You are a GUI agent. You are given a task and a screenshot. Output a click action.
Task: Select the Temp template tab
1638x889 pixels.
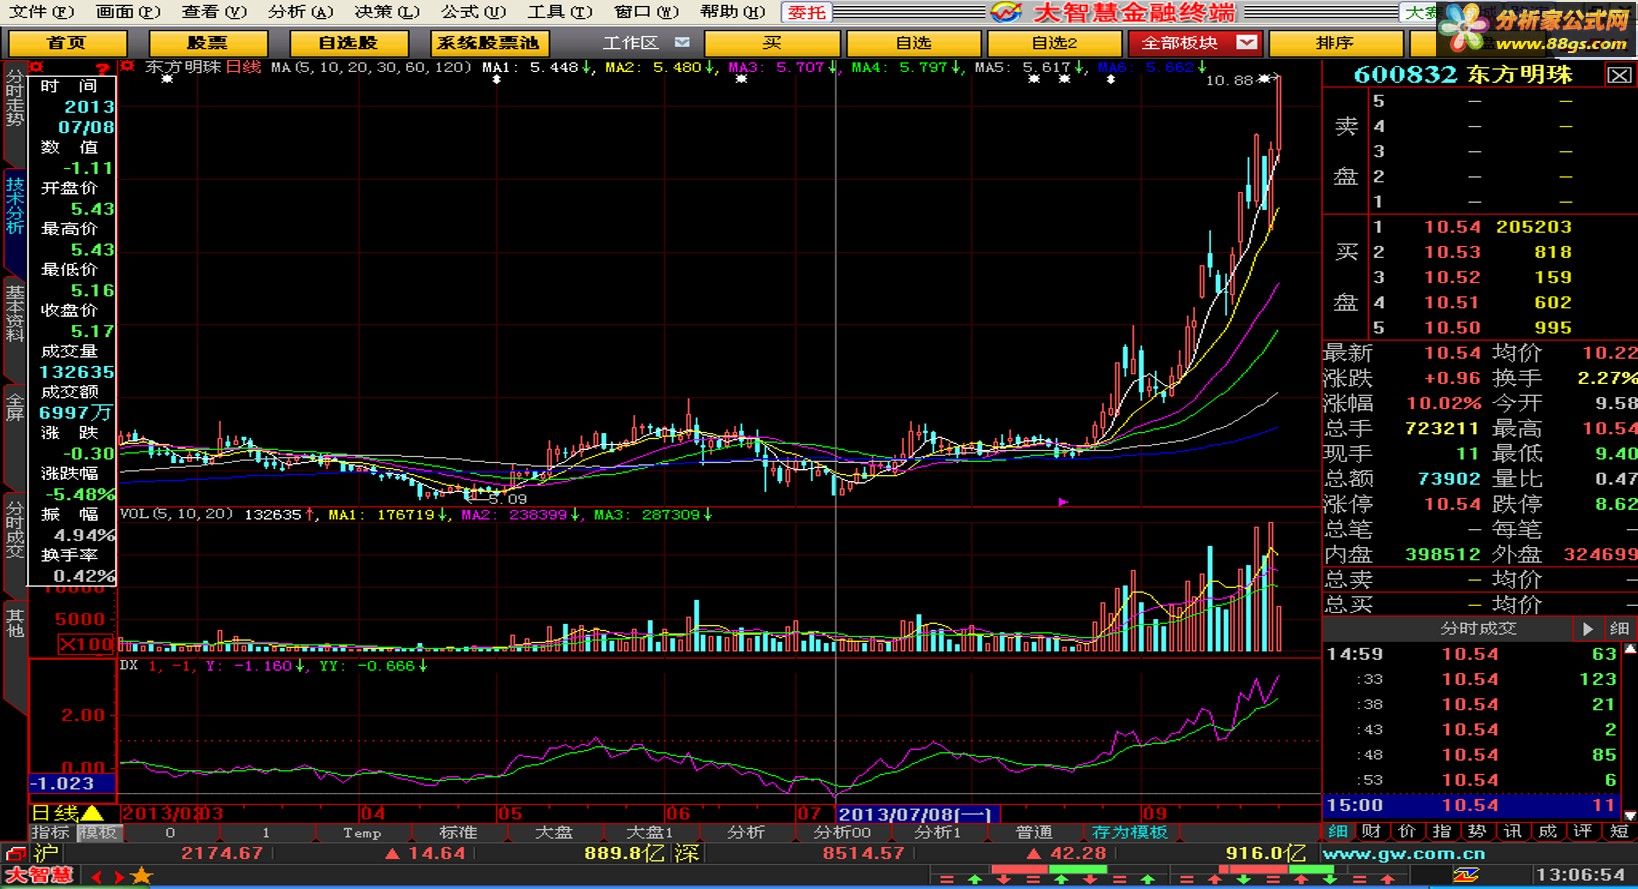tap(362, 832)
